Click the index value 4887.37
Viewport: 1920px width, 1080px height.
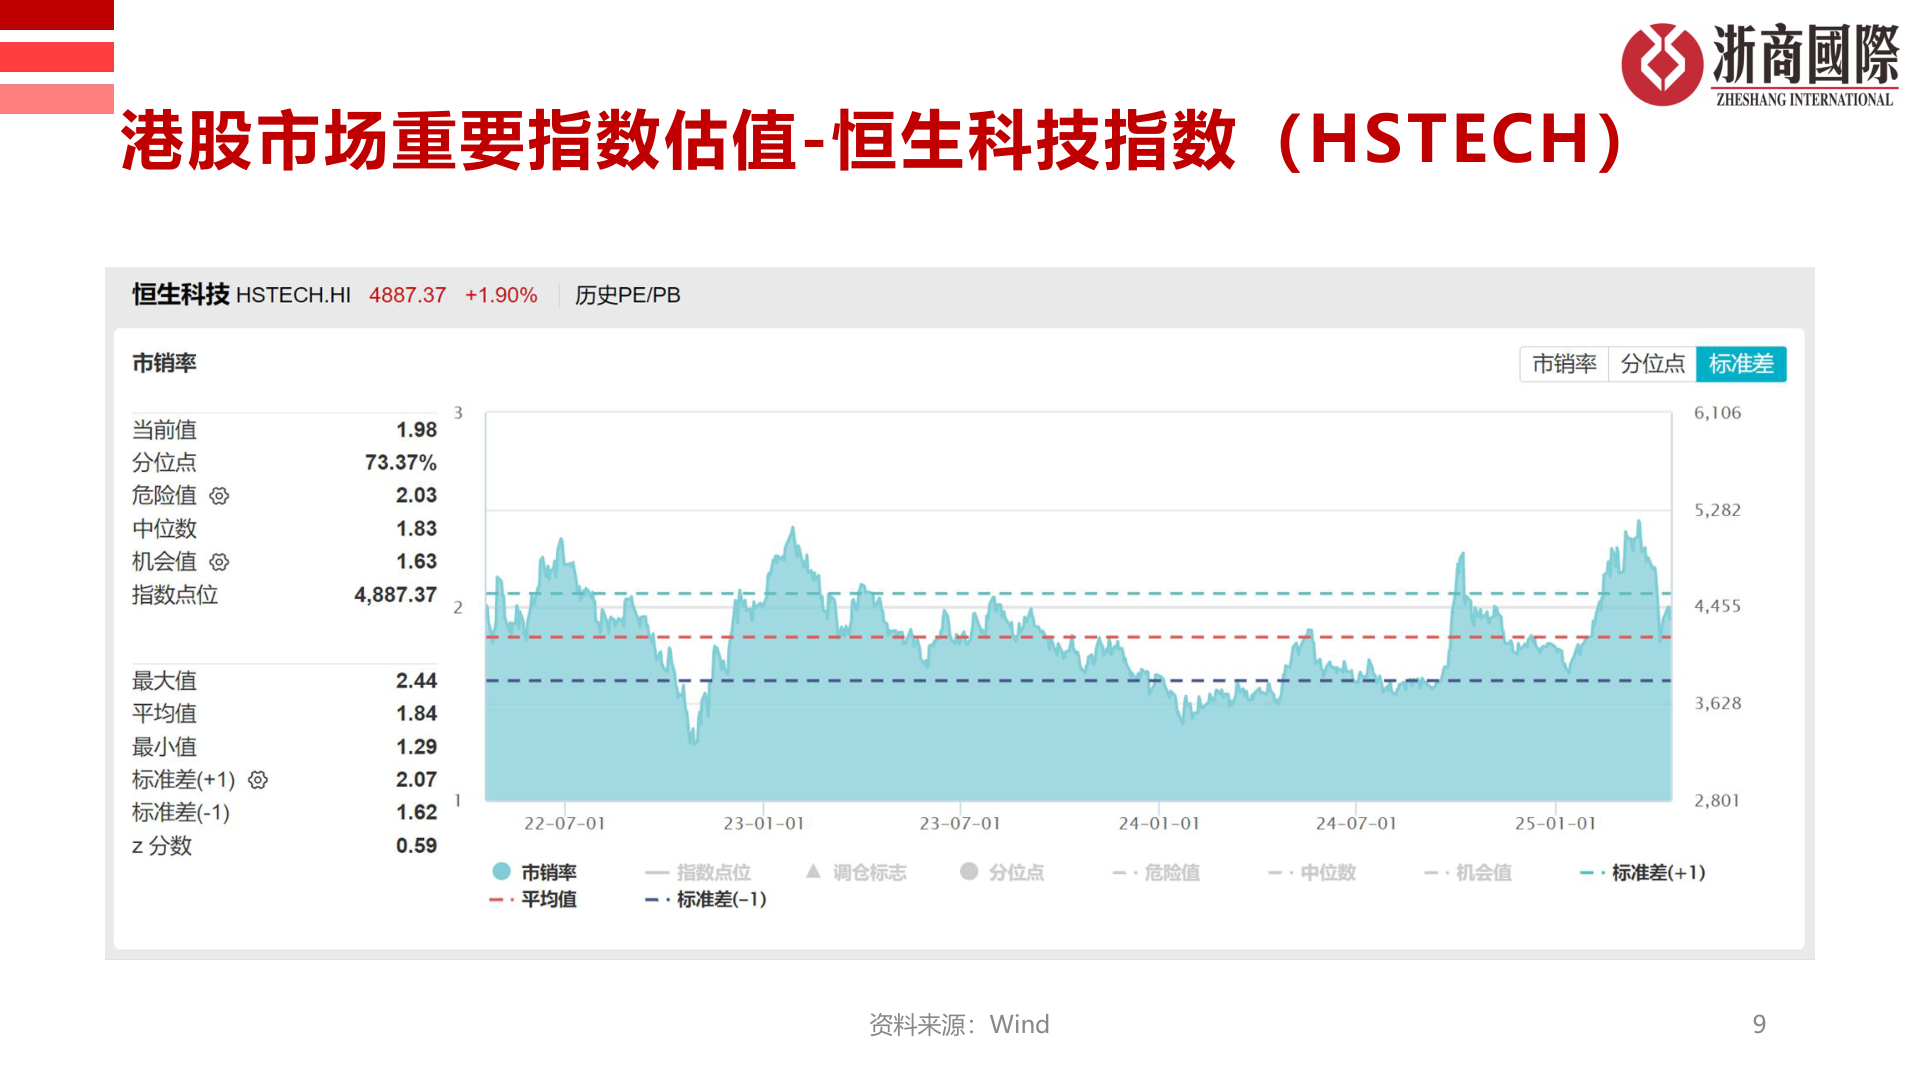407,295
